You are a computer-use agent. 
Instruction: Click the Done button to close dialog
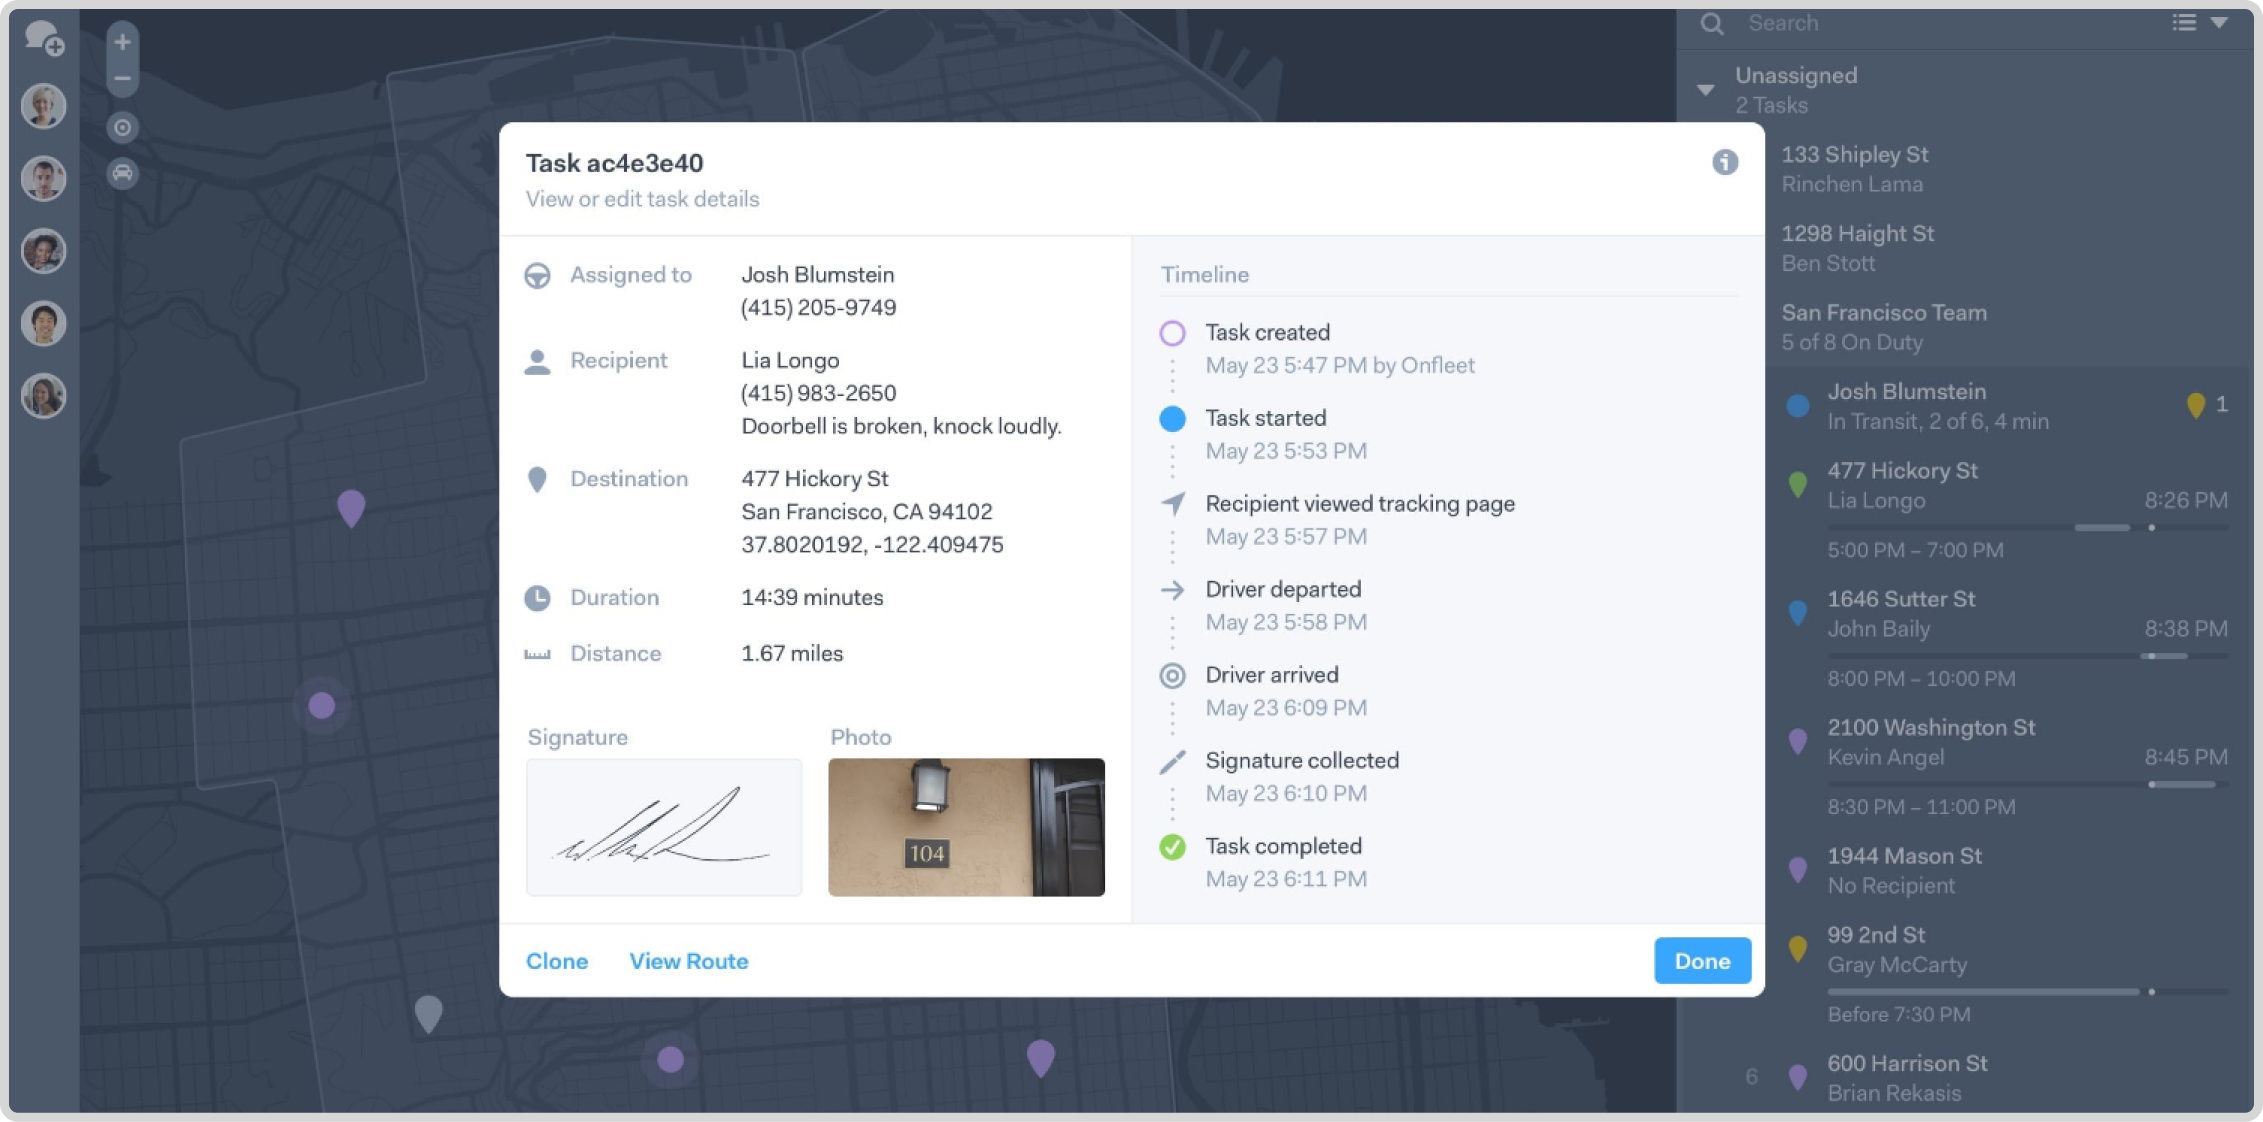tap(1703, 960)
